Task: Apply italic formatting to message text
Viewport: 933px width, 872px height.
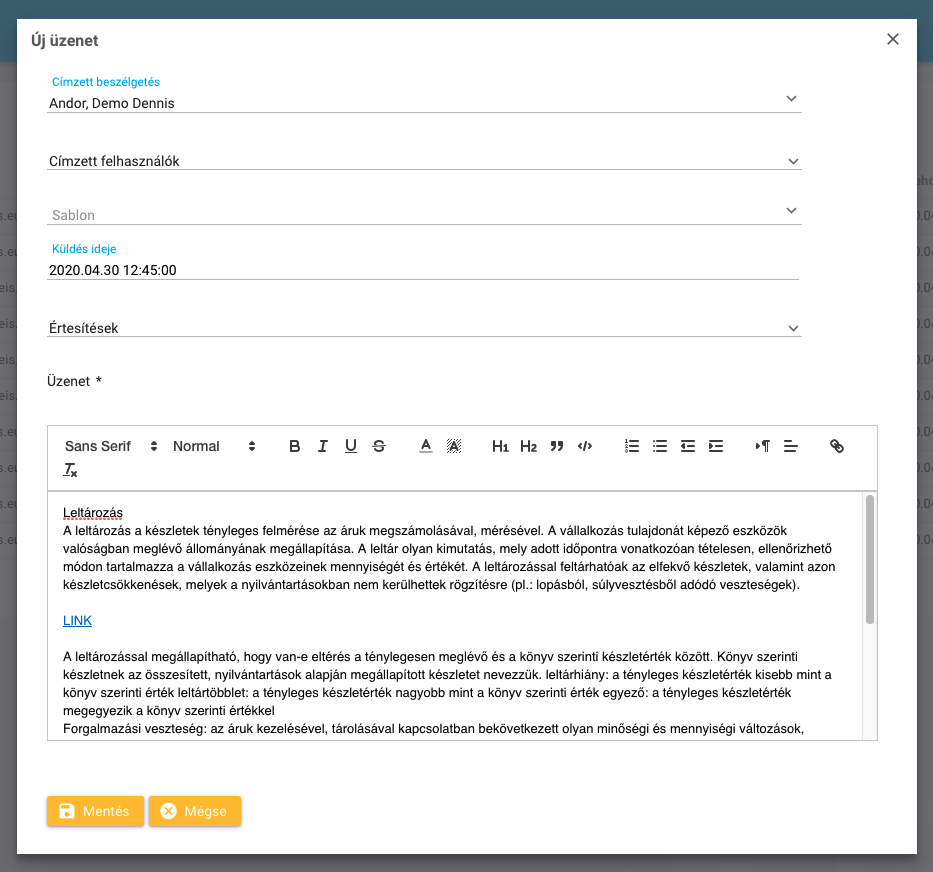Action: click(322, 446)
